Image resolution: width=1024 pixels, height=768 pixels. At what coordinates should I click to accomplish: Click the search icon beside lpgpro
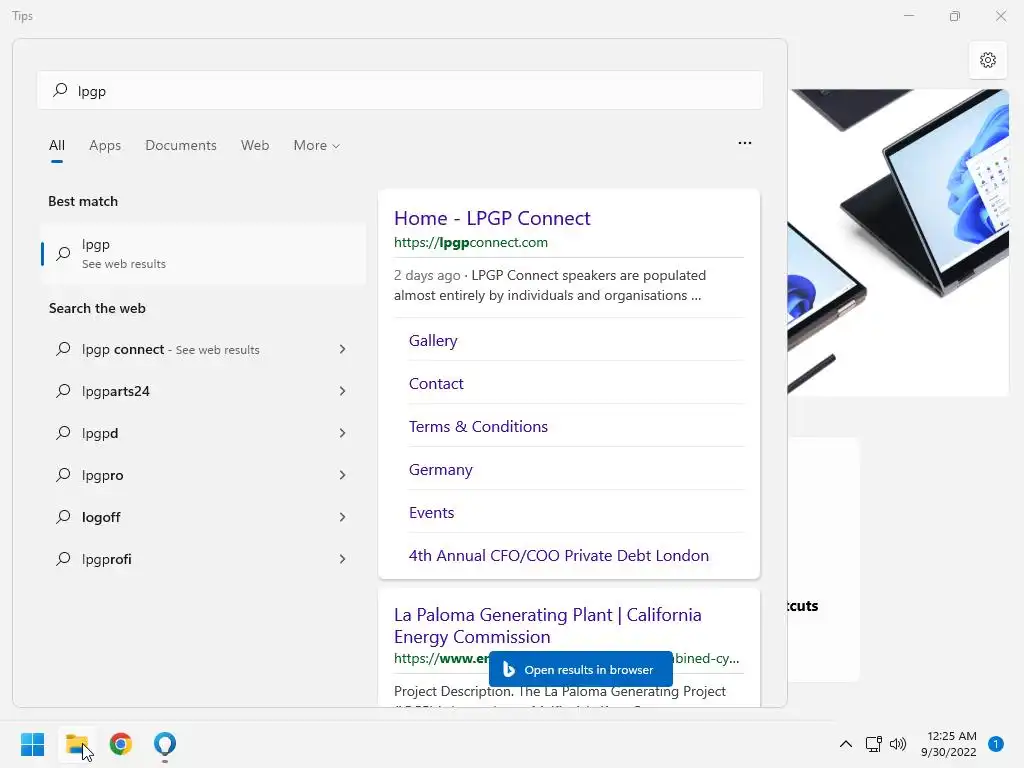63,475
